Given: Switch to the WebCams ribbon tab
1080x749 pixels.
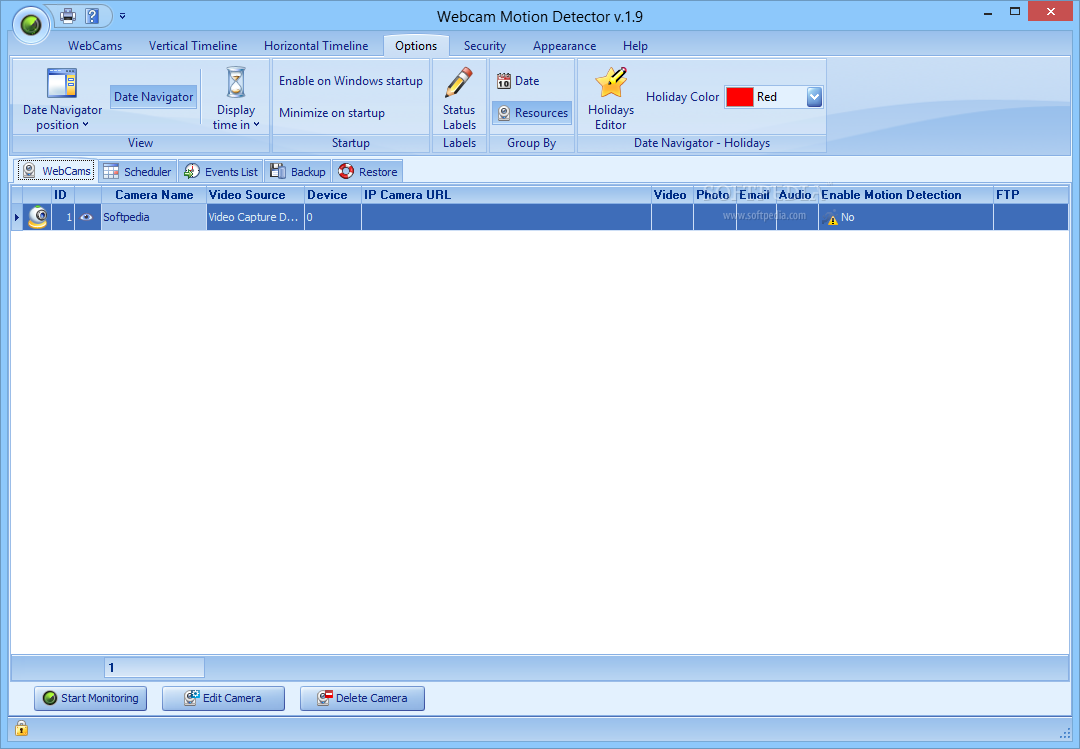Looking at the screenshot, I should [x=95, y=45].
